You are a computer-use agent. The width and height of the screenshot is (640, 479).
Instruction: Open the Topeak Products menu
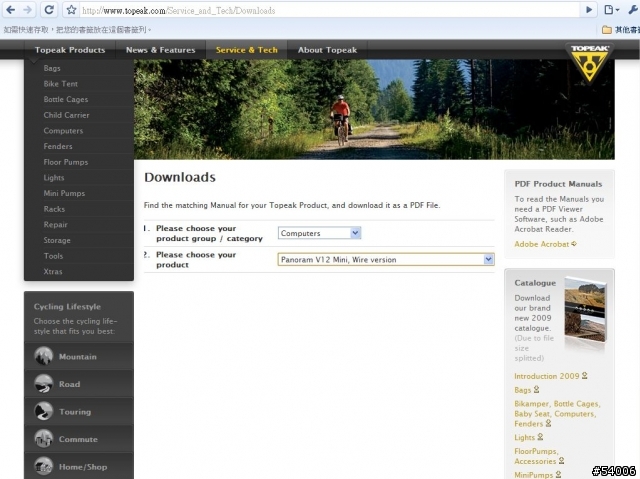click(x=70, y=50)
